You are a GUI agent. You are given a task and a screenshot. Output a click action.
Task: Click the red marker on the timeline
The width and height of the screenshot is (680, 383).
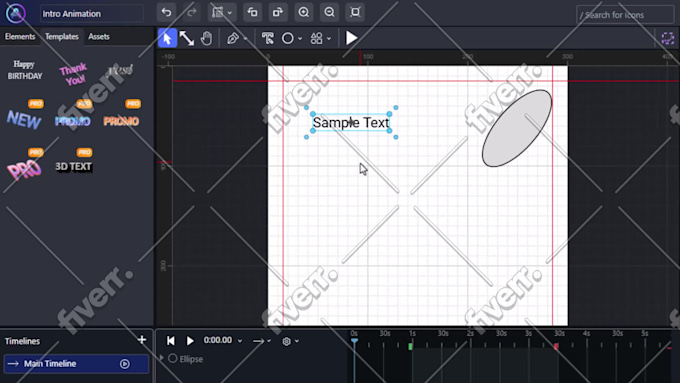click(x=556, y=346)
